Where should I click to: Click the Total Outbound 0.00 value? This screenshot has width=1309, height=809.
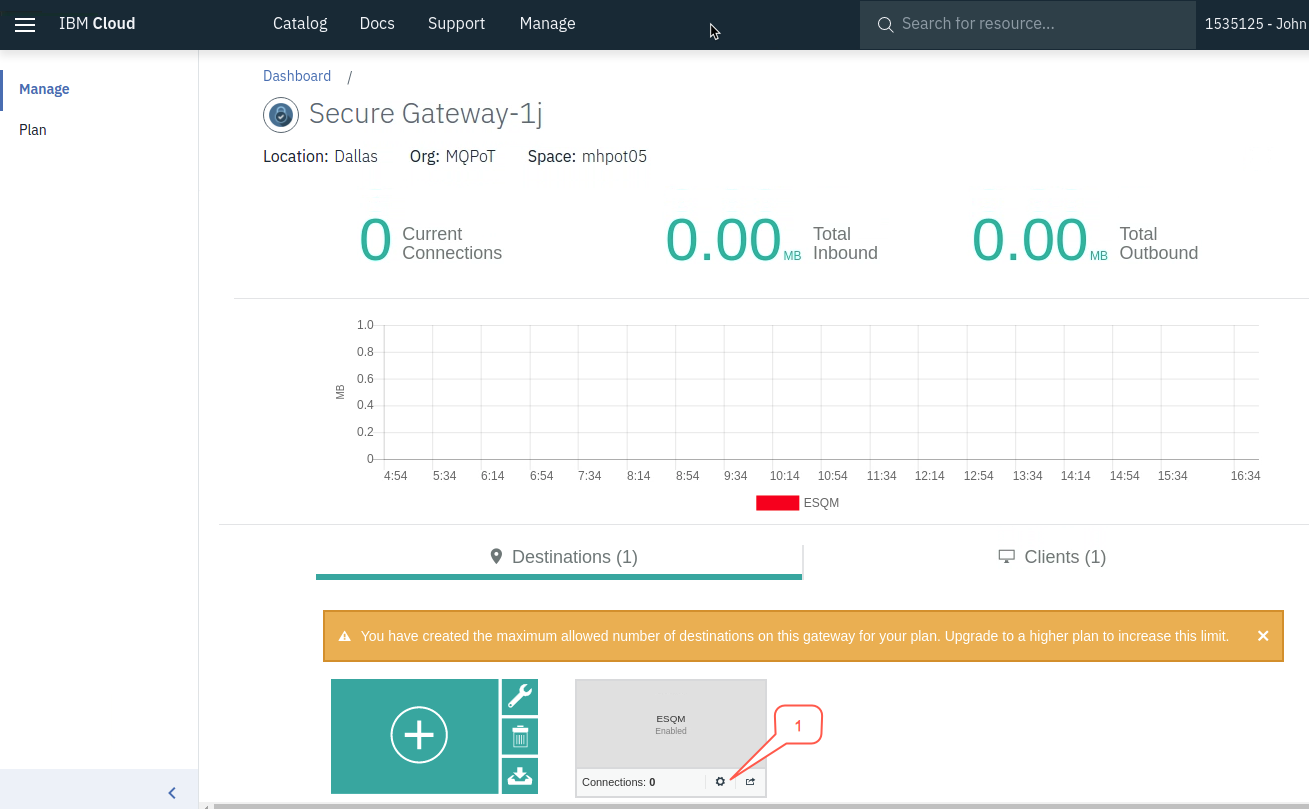pos(1029,242)
